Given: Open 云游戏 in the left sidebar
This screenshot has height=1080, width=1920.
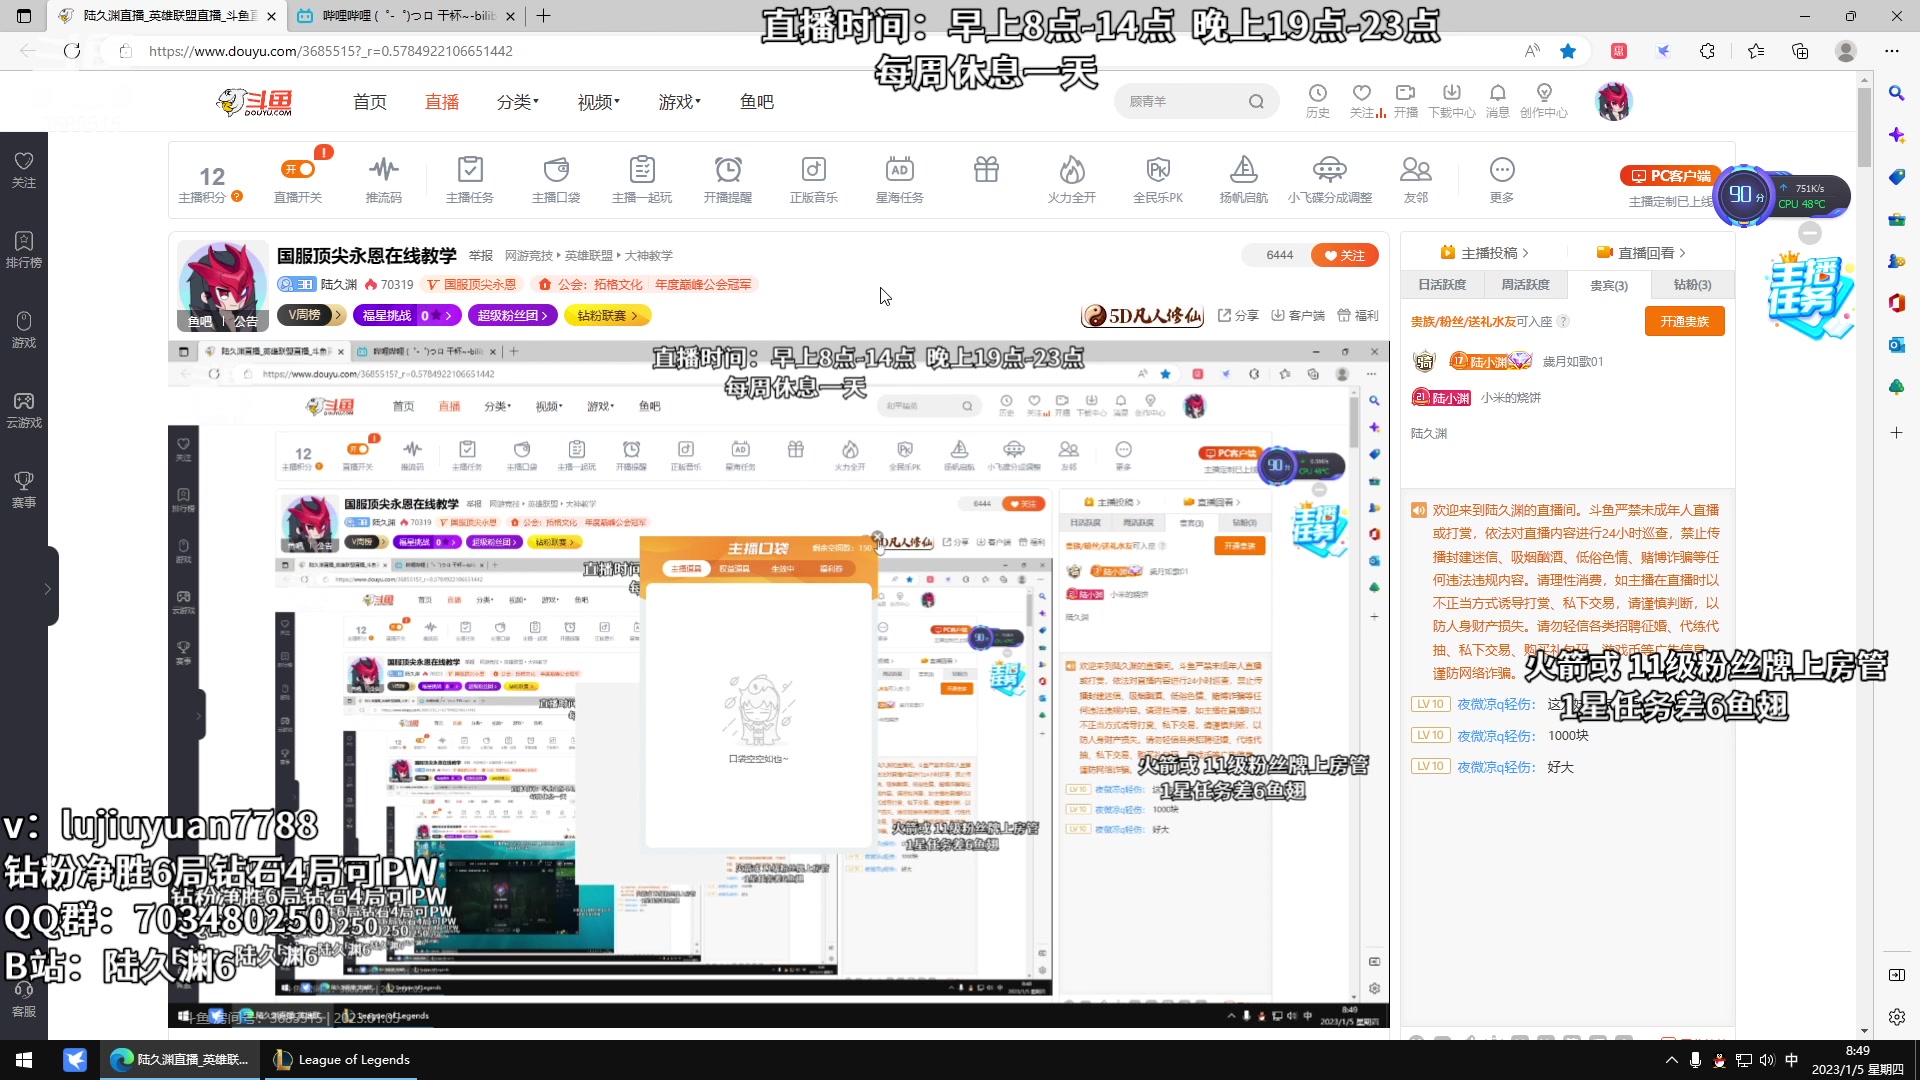Looking at the screenshot, I should (24, 410).
